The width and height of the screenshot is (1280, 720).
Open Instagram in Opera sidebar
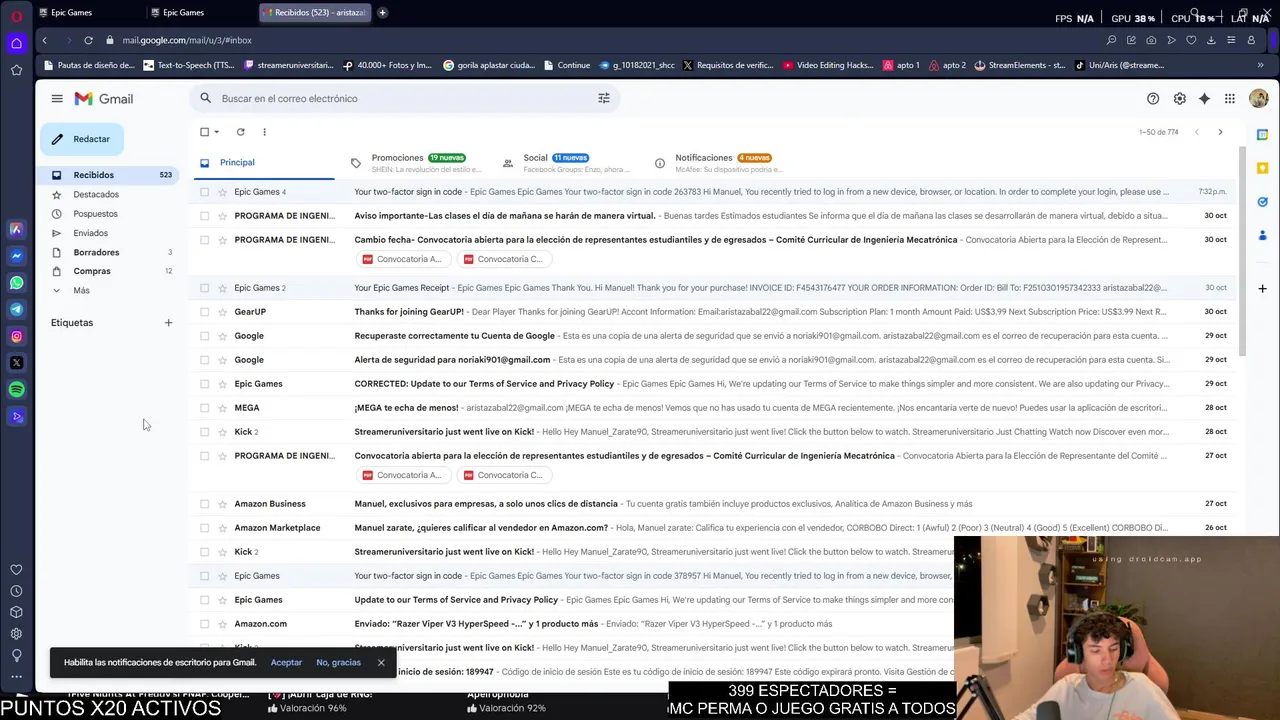pyautogui.click(x=16, y=336)
